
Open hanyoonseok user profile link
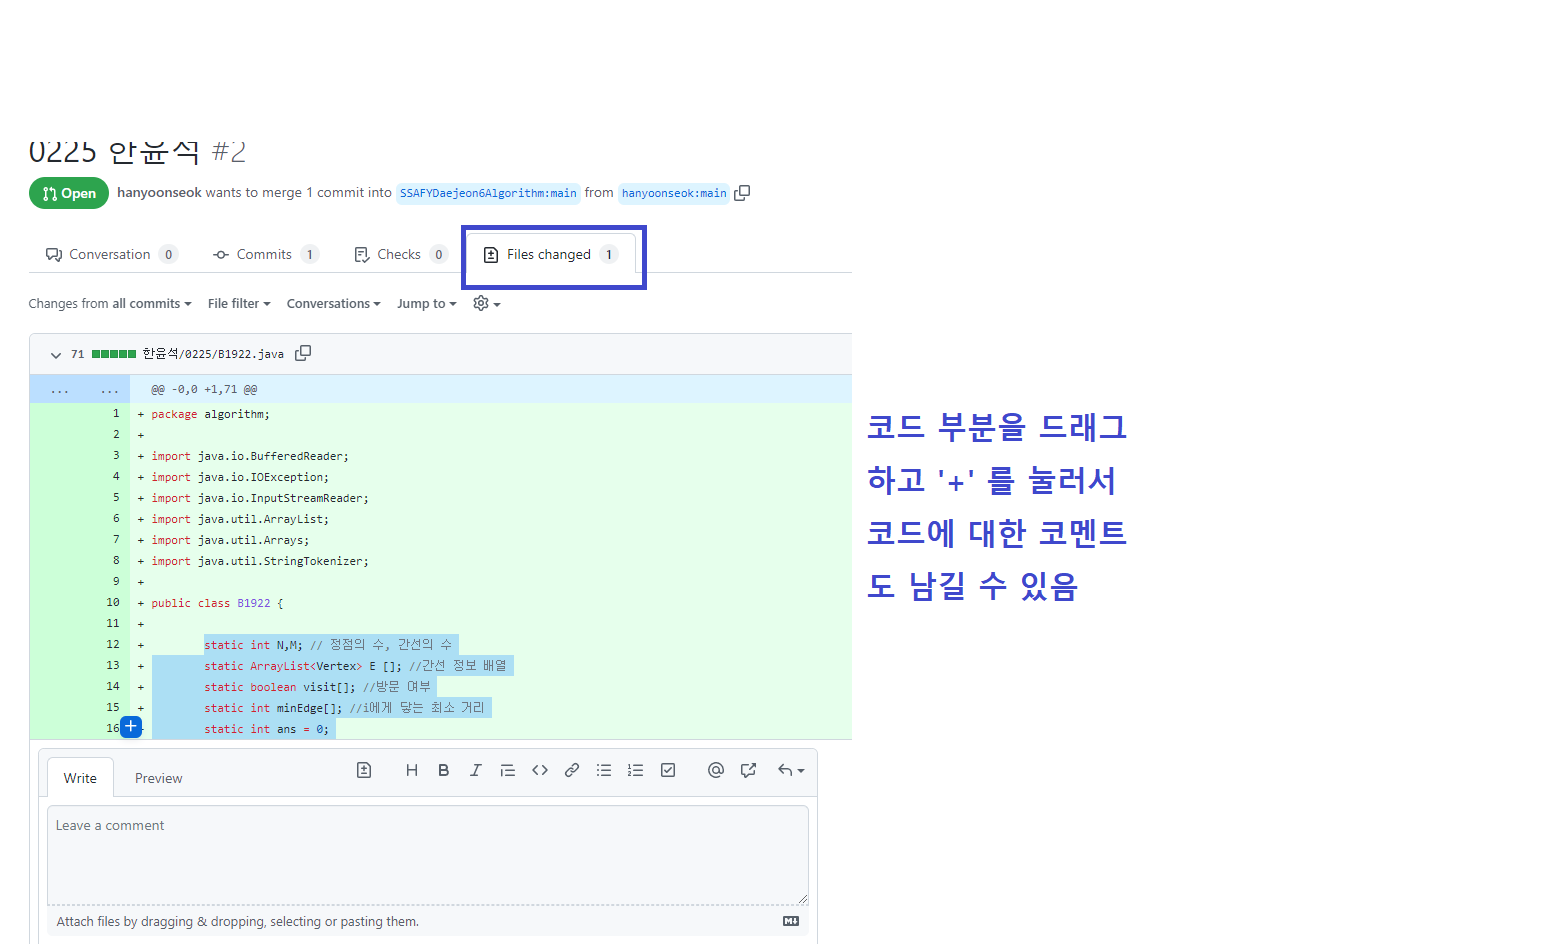[159, 192]
